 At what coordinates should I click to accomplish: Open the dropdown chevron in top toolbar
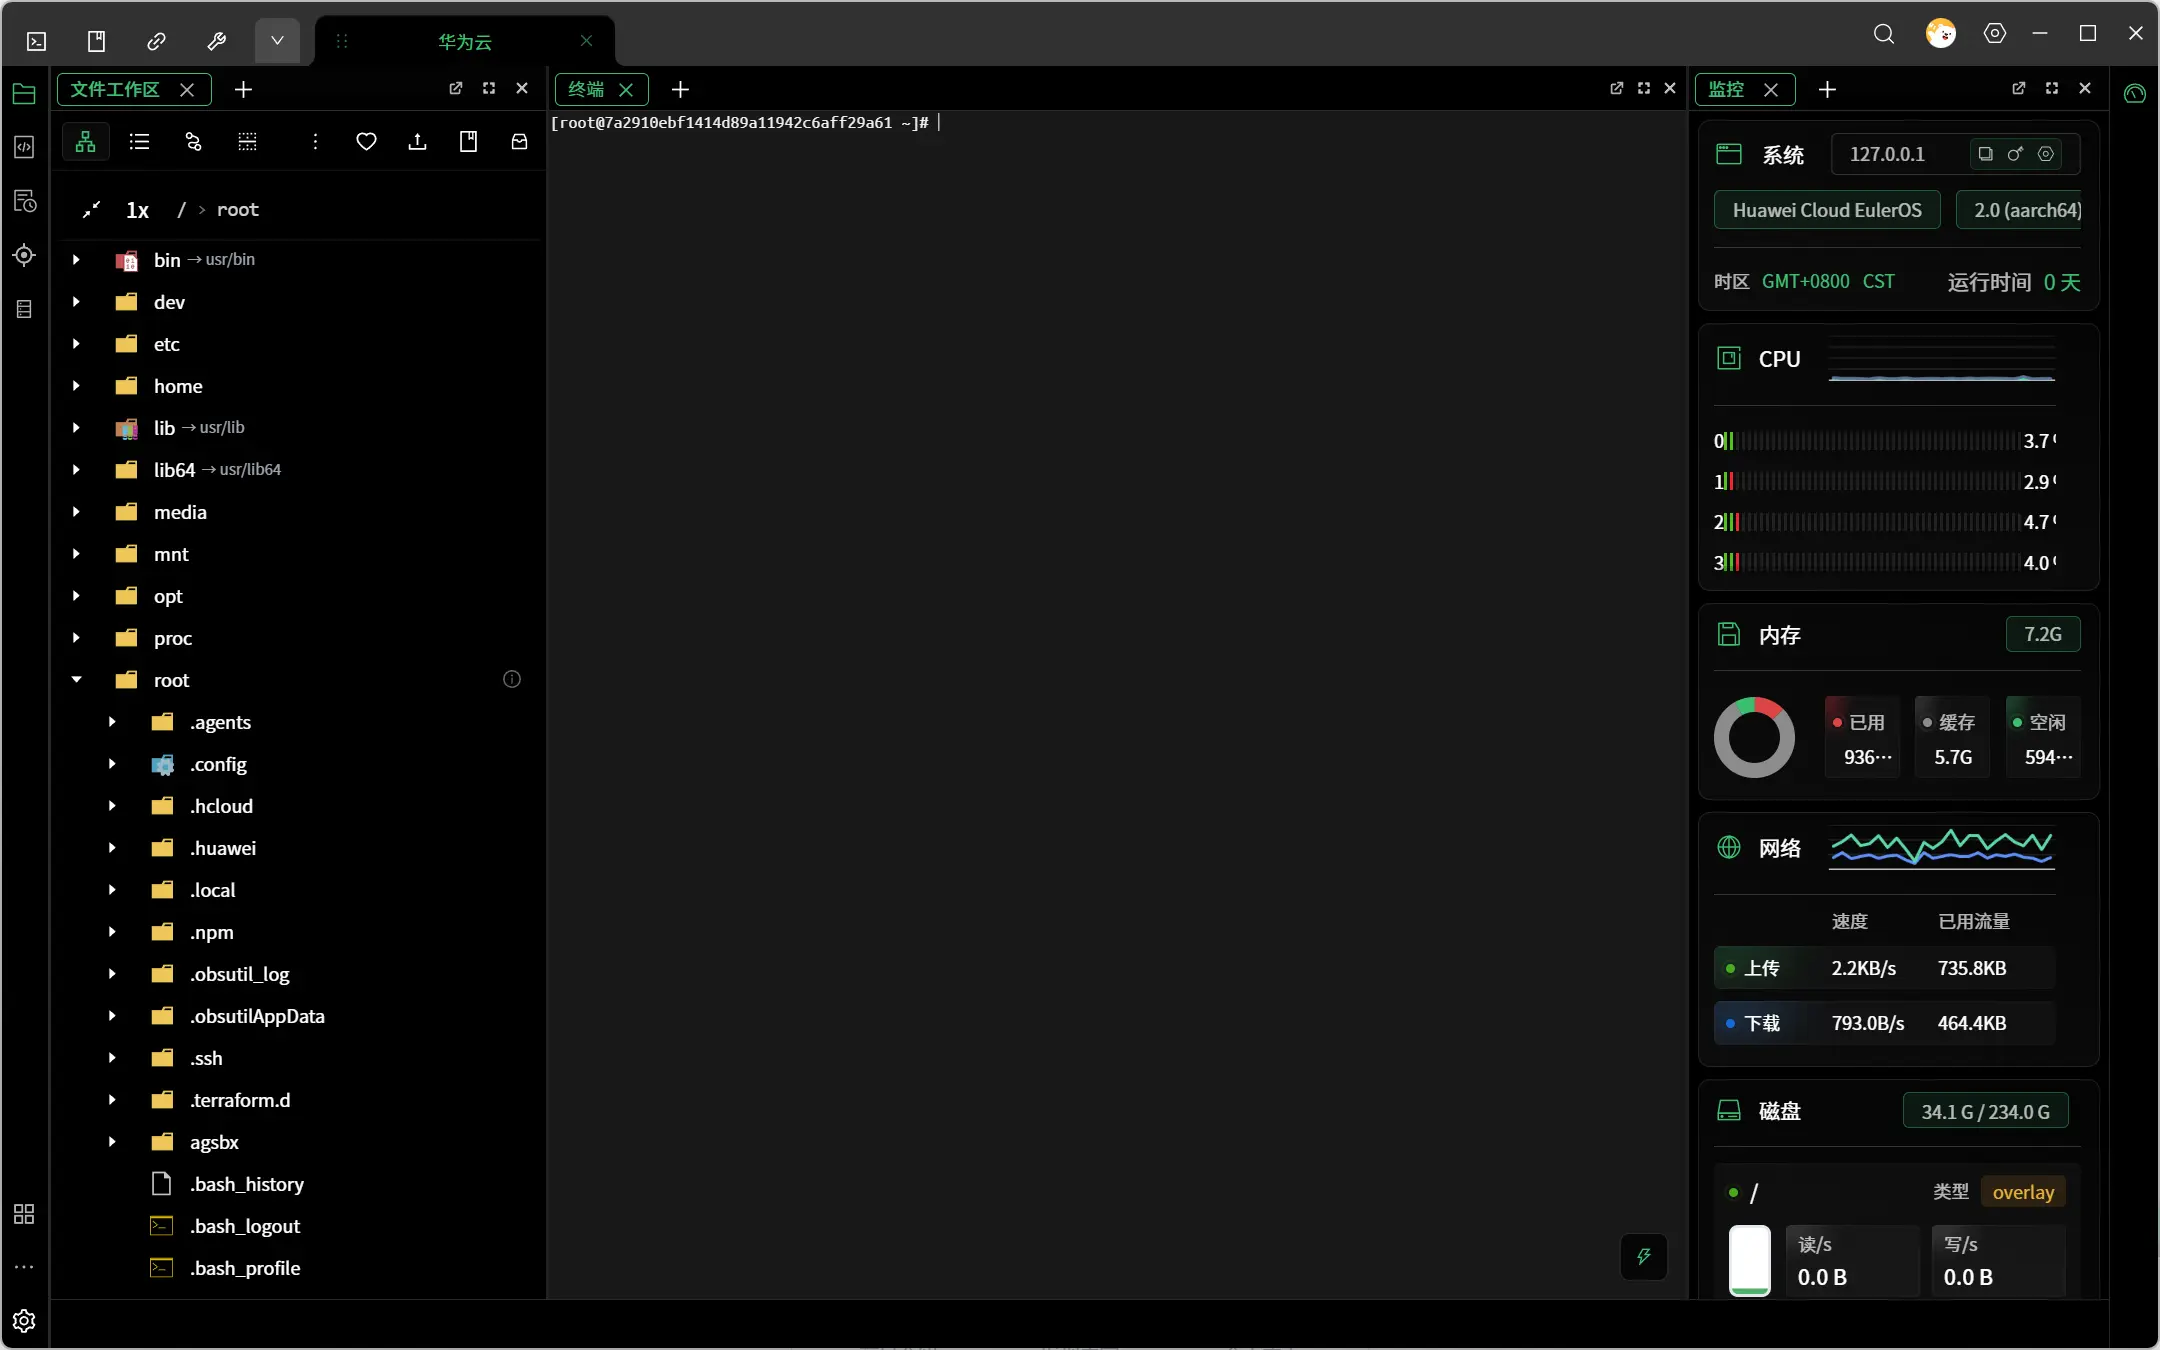click(277, 41)
